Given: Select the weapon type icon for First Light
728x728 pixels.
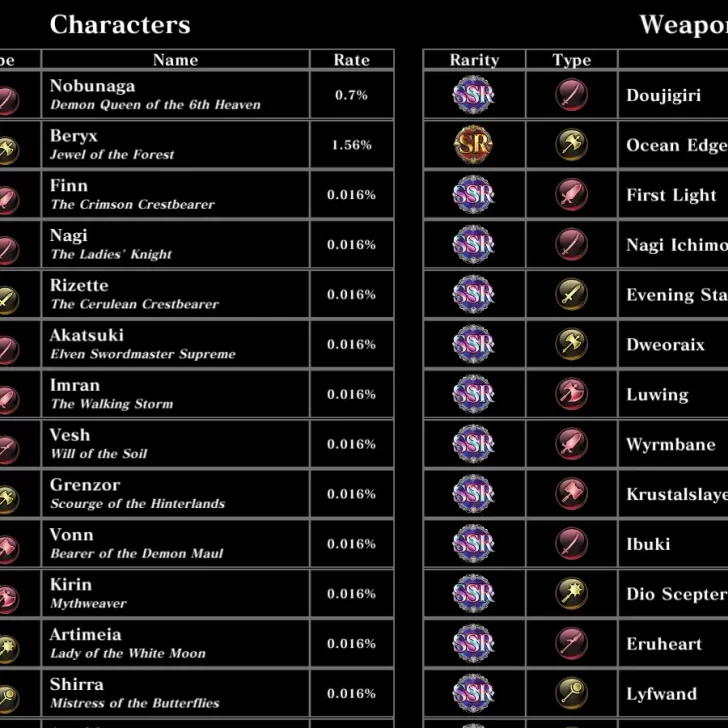Looking at the screenshot, I should (572, 195).
